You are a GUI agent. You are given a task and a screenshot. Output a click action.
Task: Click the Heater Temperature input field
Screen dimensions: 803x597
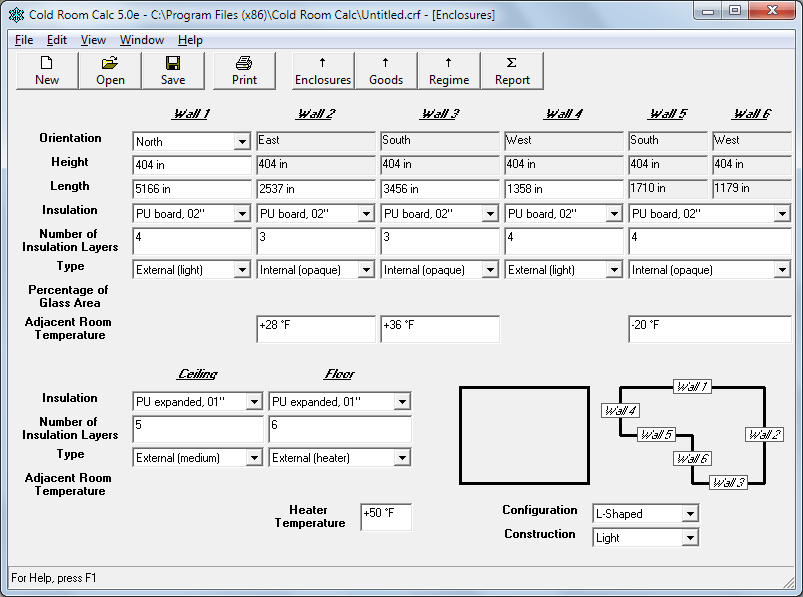click(385, 517)
